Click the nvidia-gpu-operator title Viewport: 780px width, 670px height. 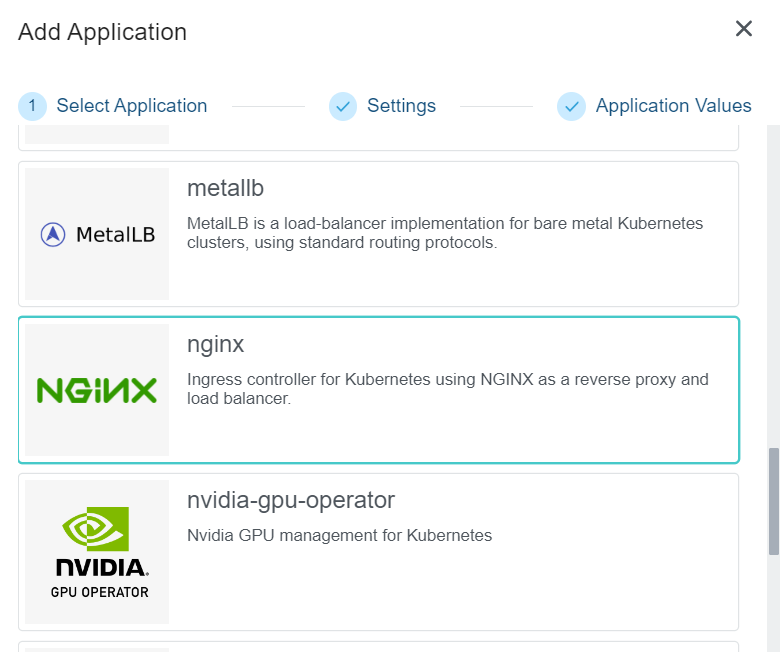tap(291, 500)
